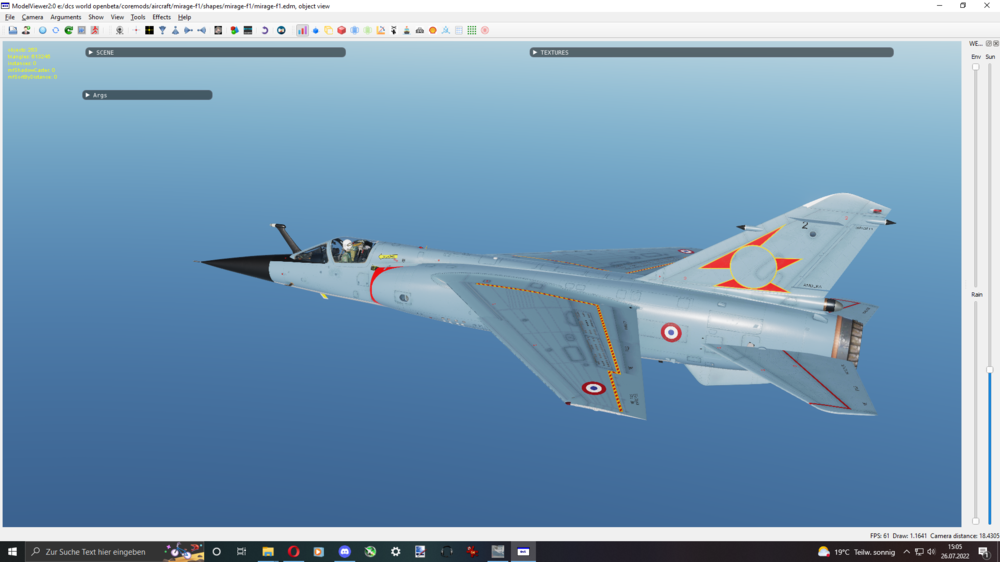Click the green grid toolbar icon
This screenshot has width=1000, height=562.
tap(472, 30)
